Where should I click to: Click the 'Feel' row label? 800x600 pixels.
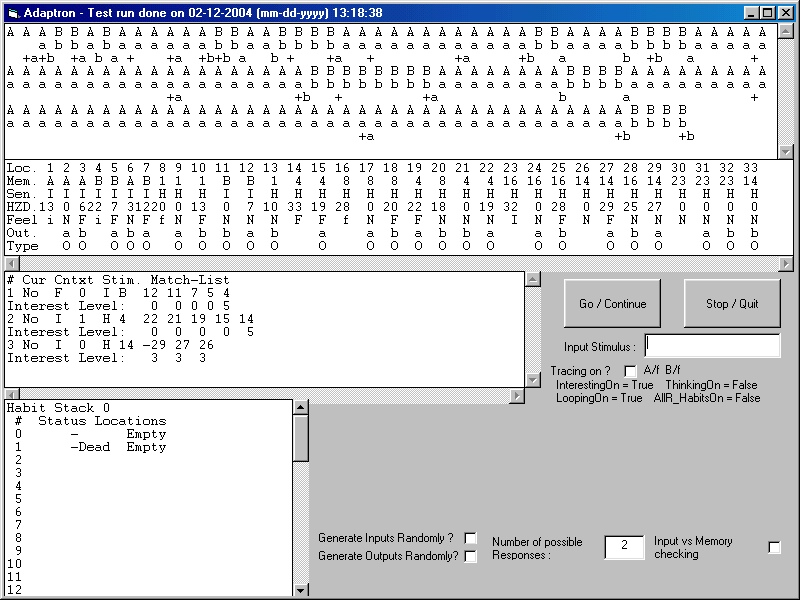22,220
